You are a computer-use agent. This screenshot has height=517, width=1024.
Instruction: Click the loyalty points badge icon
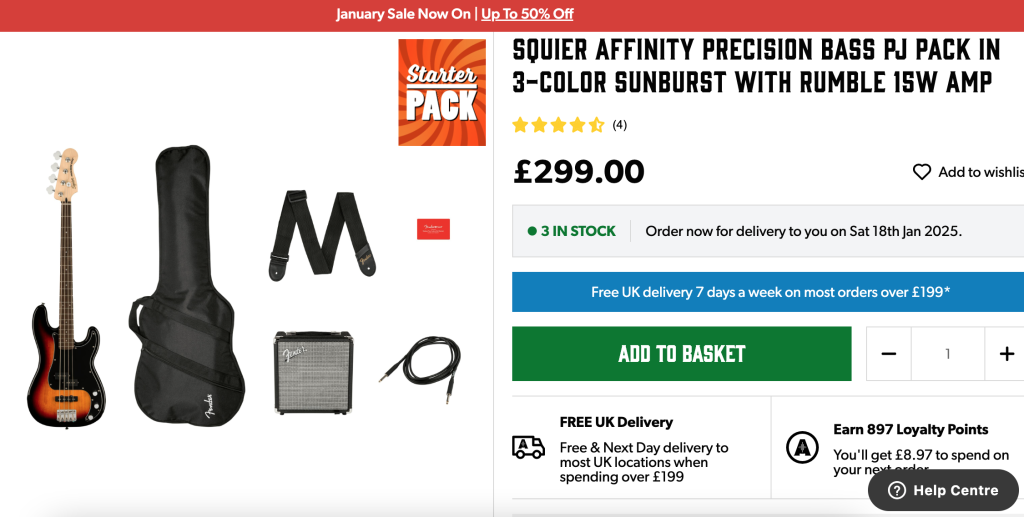(x=802, y=447)
